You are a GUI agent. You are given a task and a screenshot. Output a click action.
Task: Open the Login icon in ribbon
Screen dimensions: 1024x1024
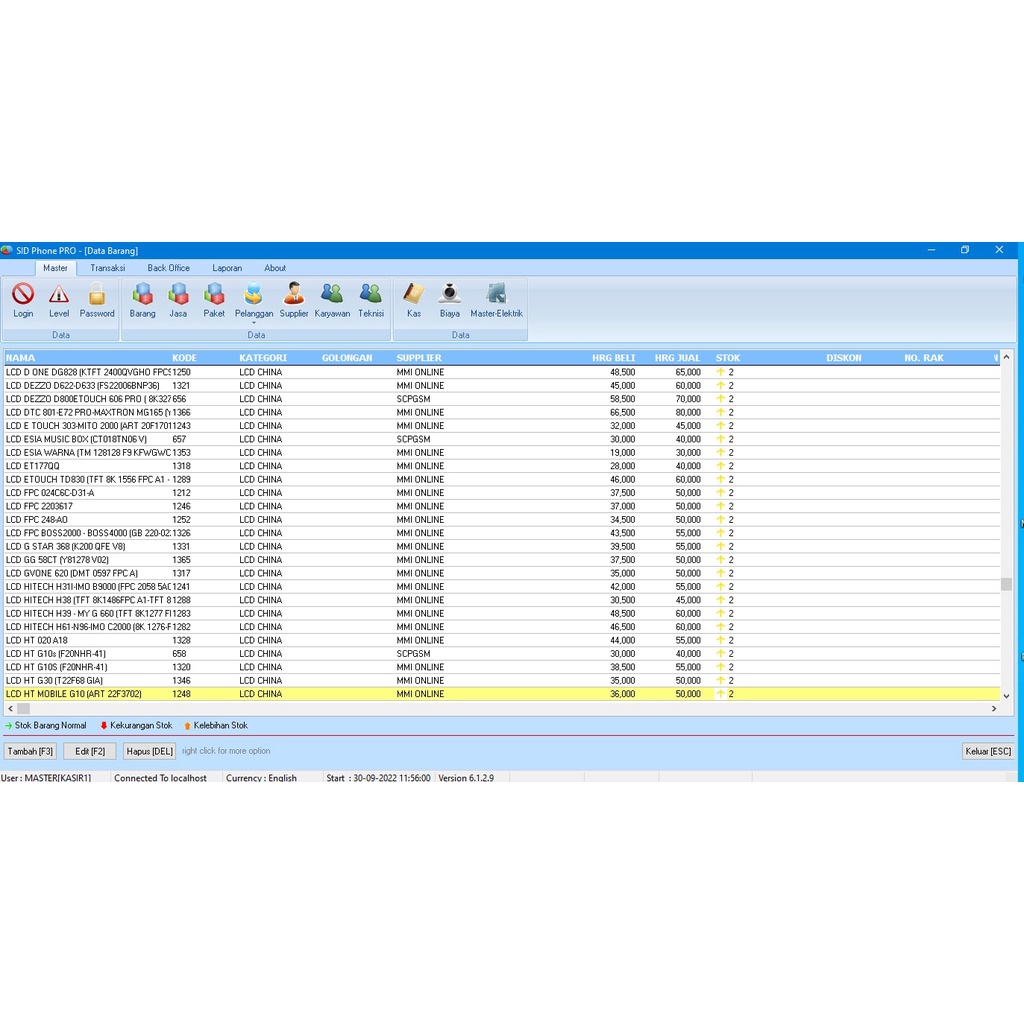click(23, 300)
